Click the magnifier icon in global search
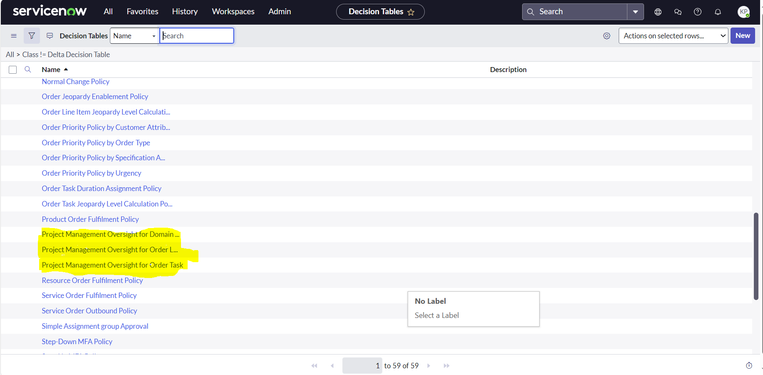 530,12
